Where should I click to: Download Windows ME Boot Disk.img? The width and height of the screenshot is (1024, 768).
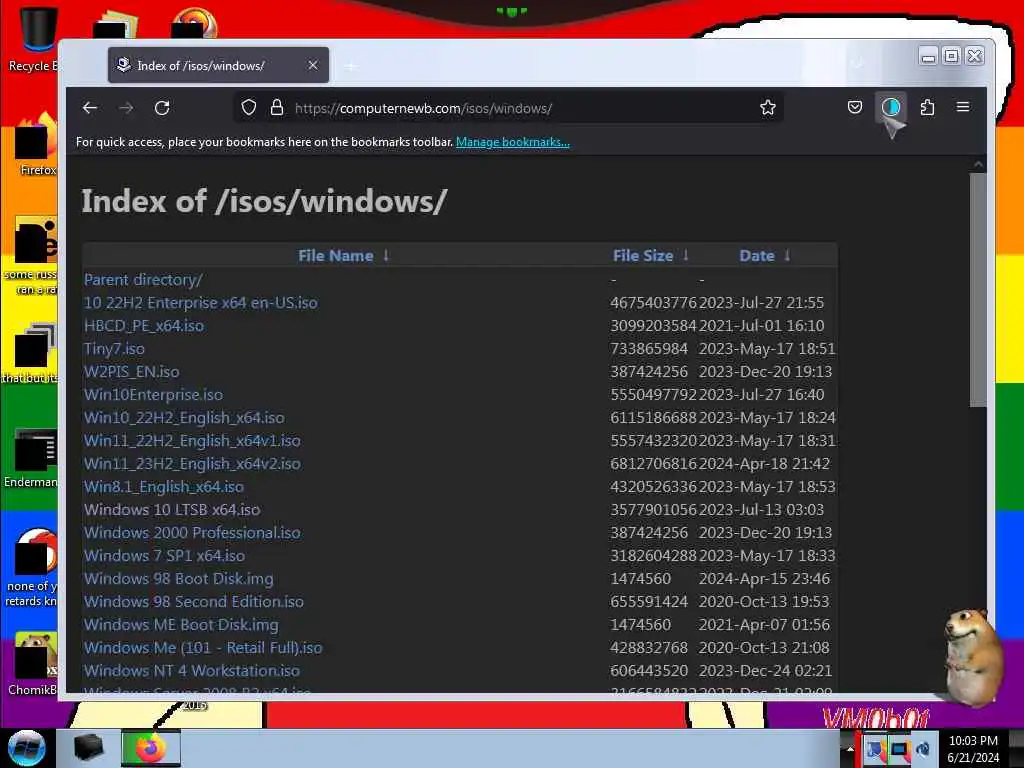click(x=181, y=624)
